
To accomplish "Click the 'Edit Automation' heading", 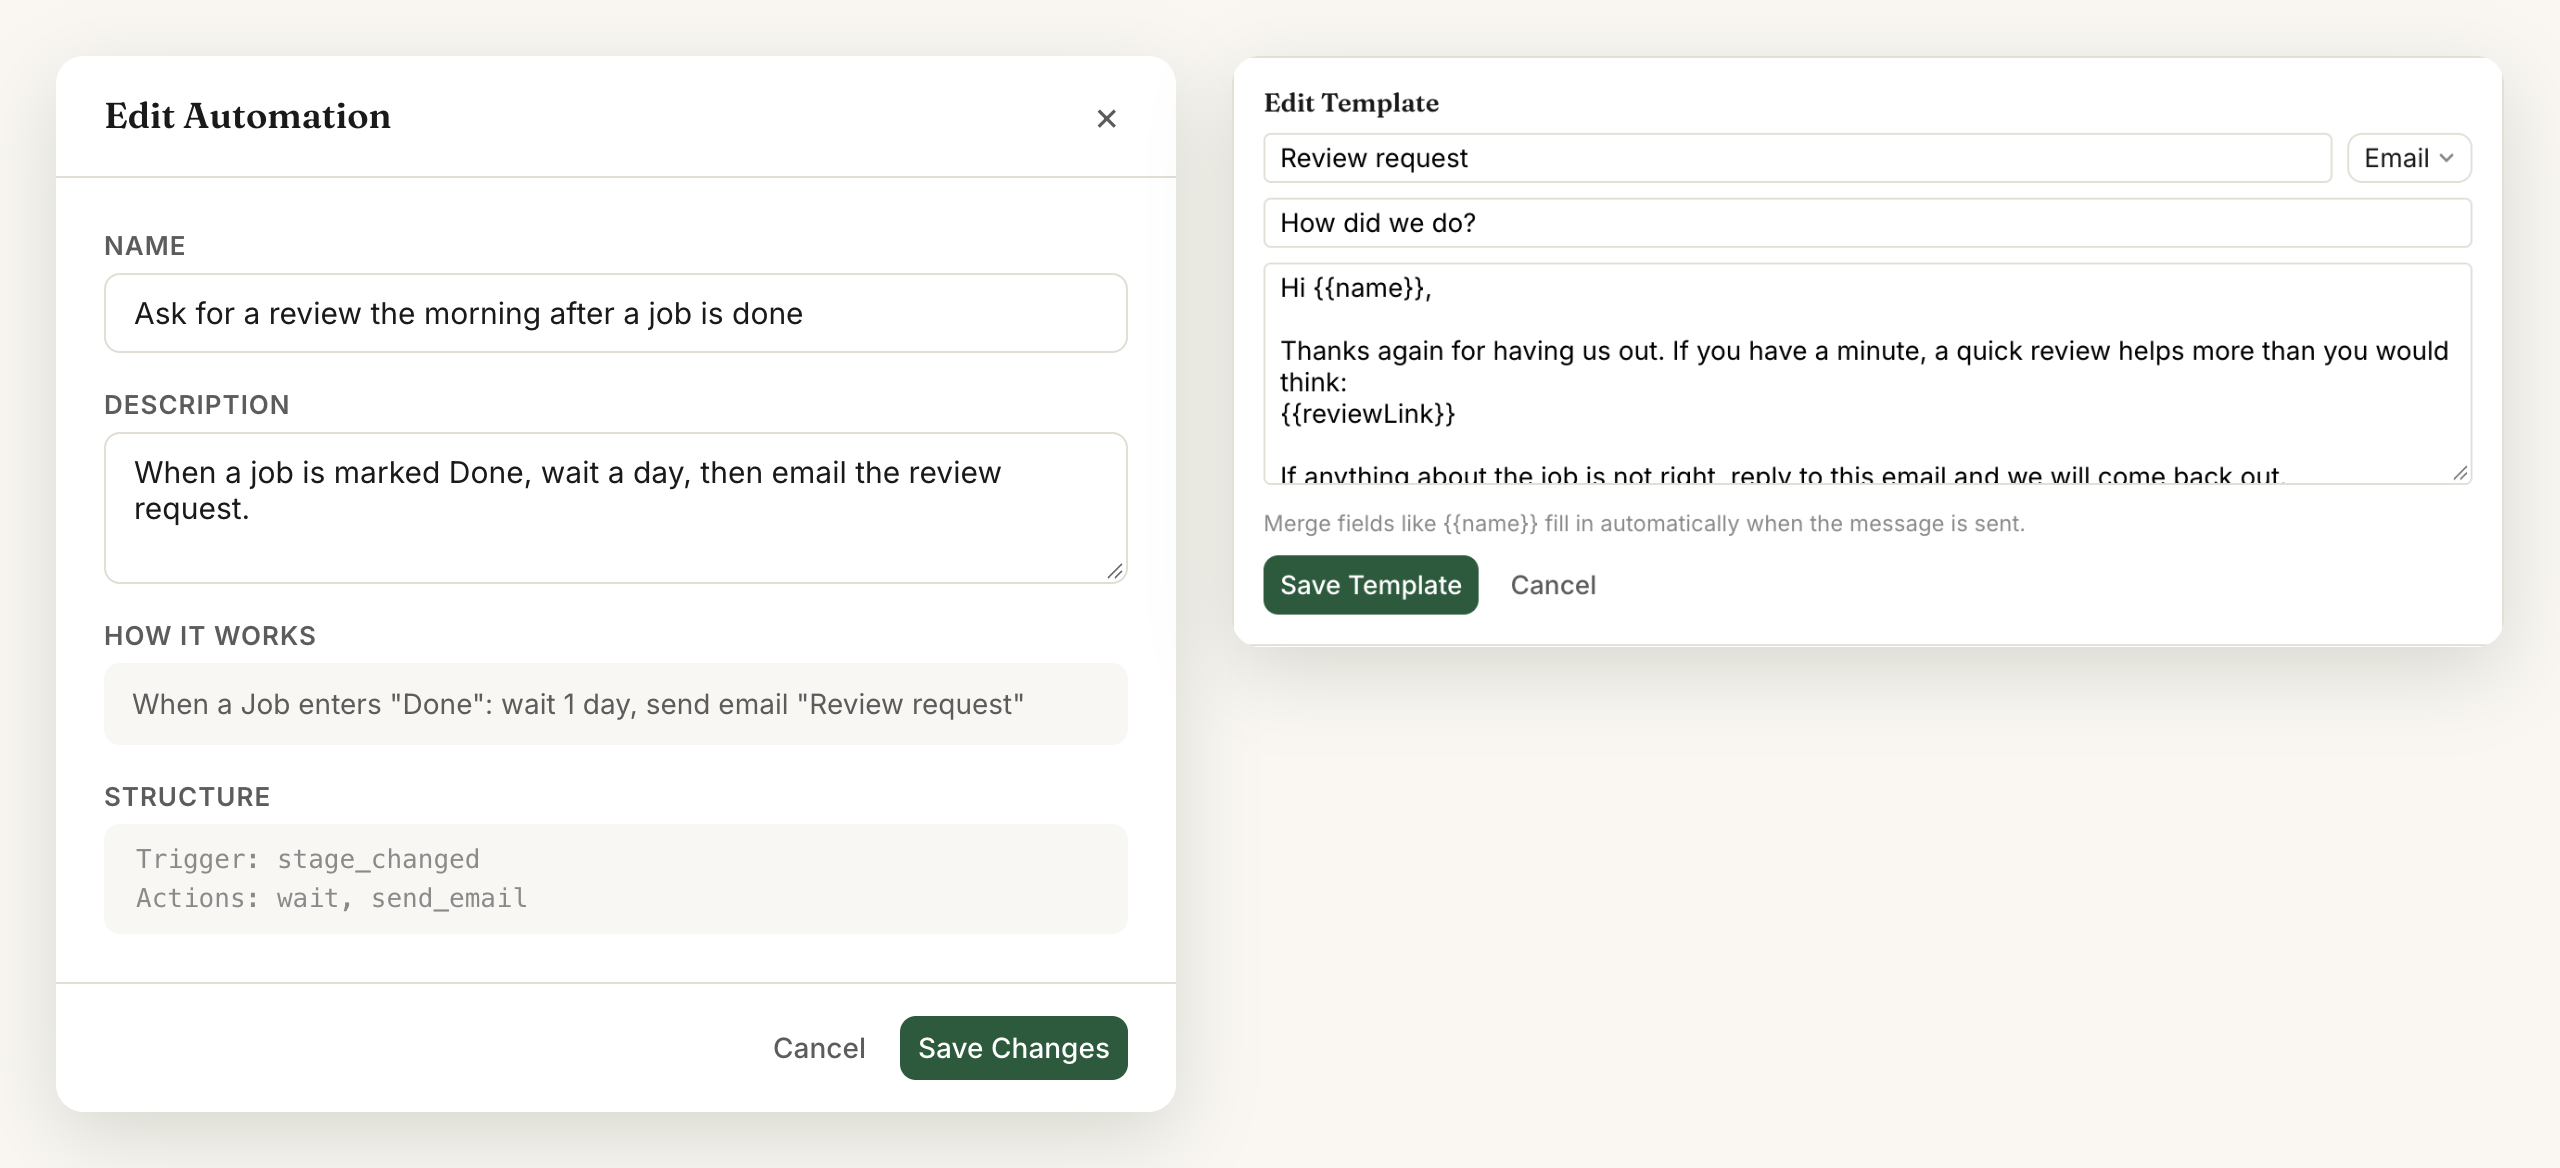I will [248, 116].
